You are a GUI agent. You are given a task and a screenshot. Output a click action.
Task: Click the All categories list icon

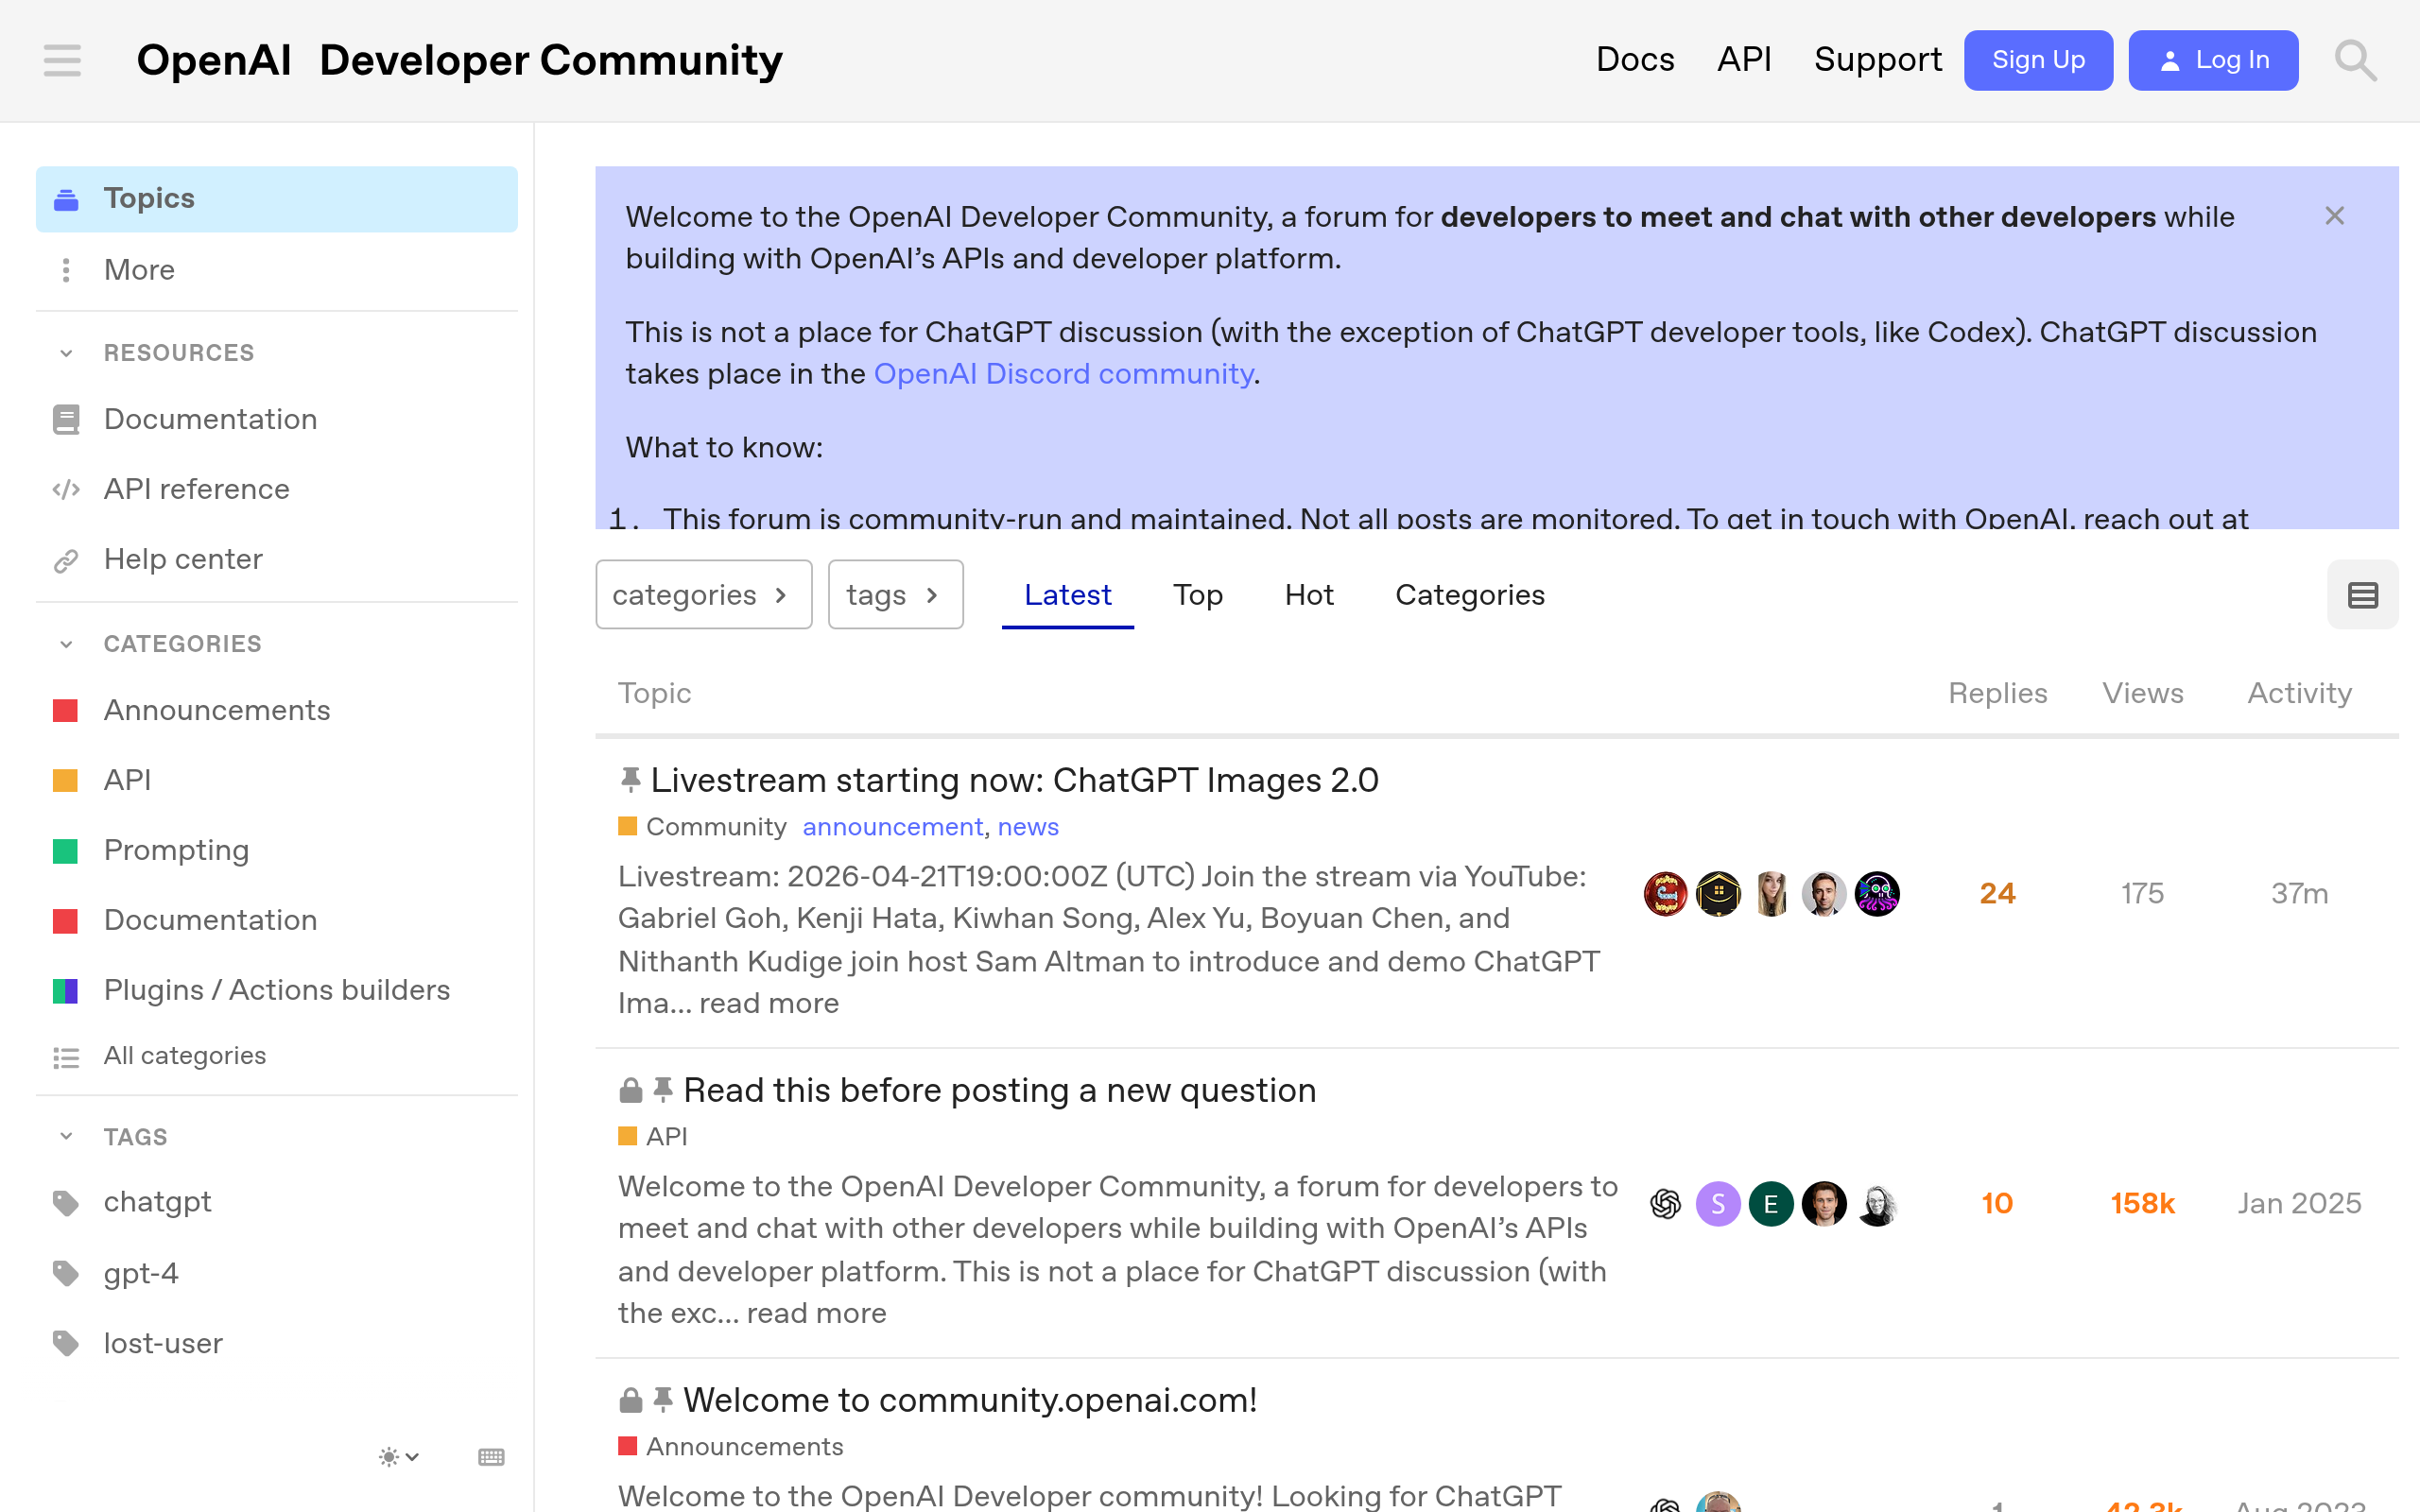66,1057
